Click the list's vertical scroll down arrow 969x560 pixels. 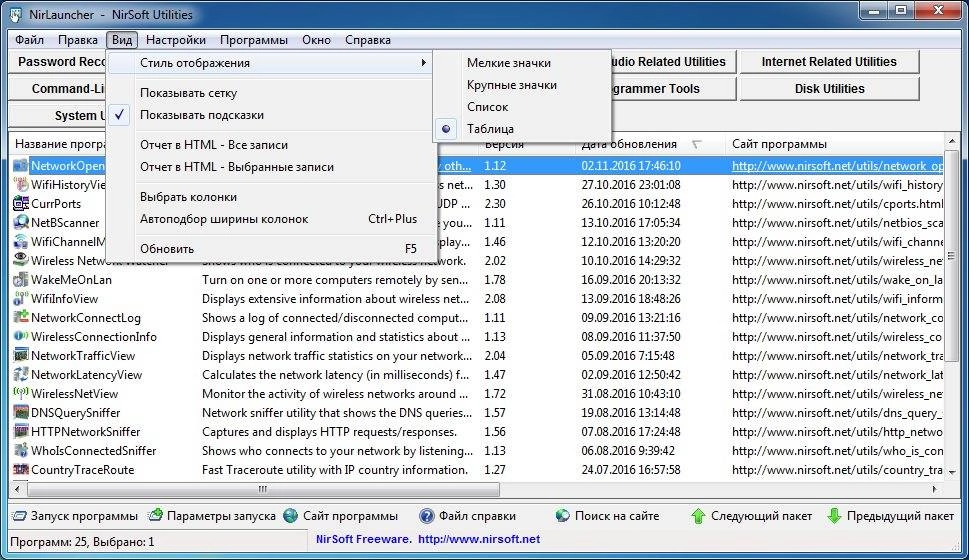pyautogui.click(x=952, y=472)
